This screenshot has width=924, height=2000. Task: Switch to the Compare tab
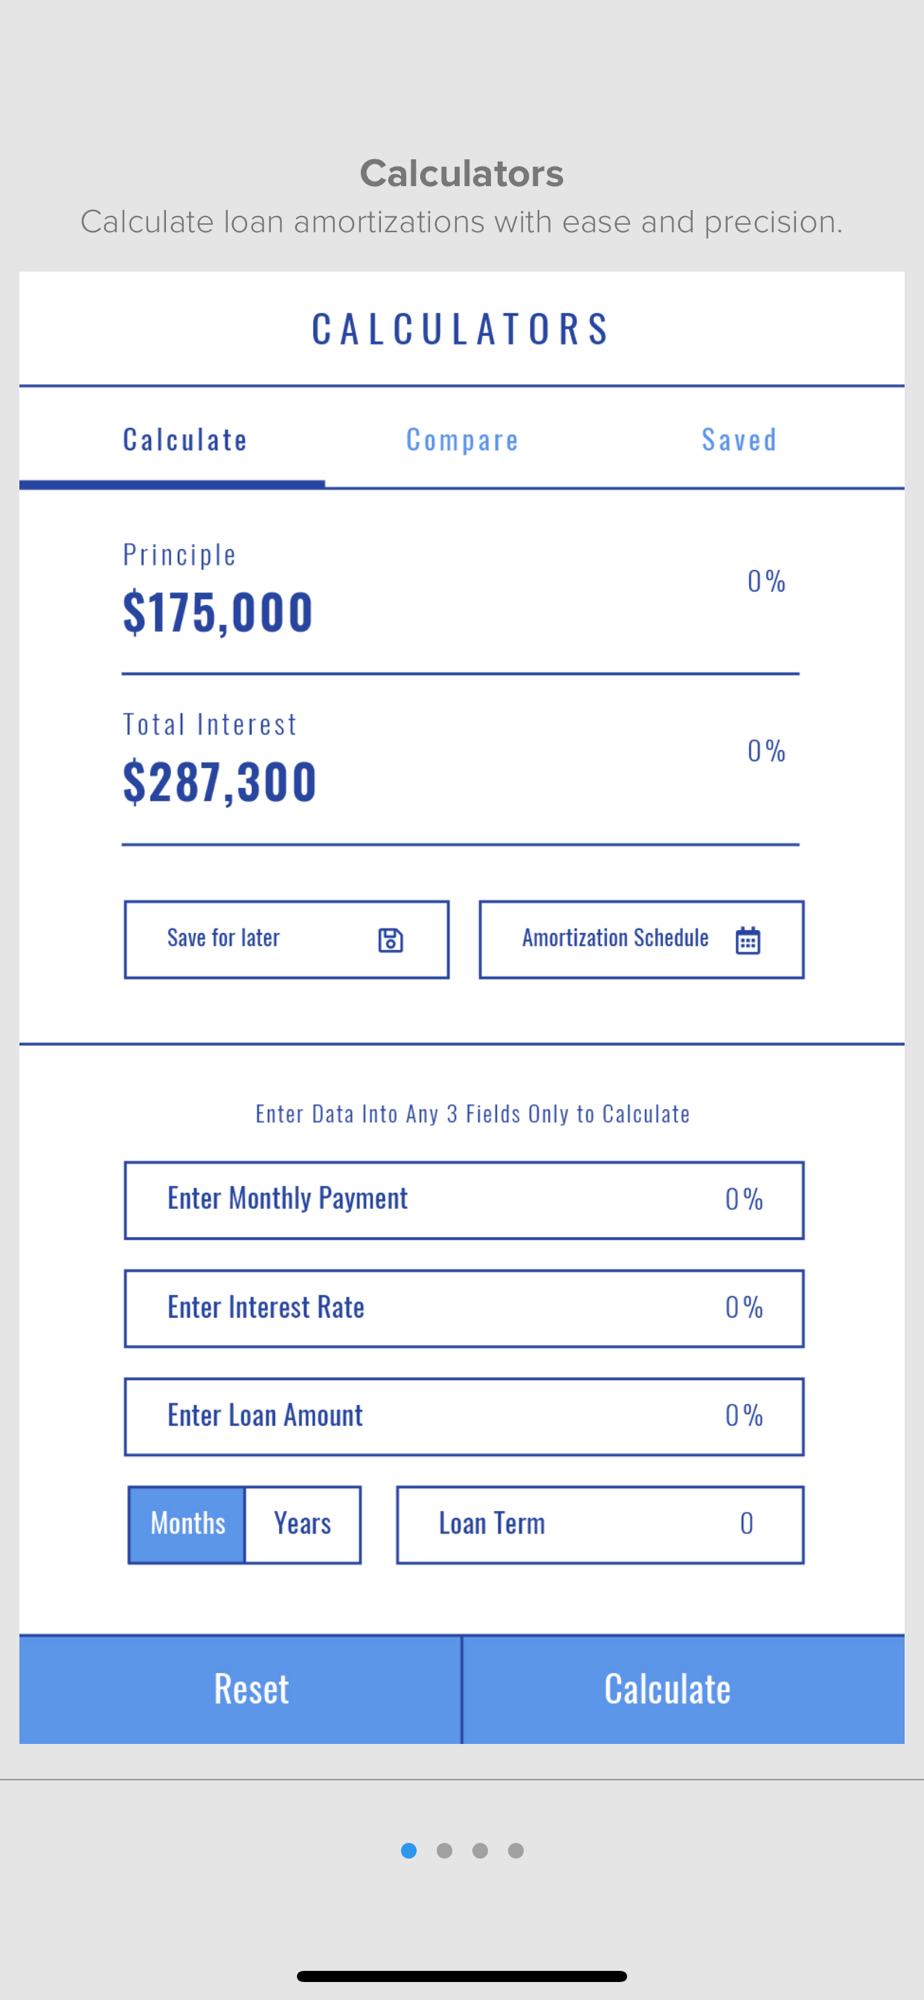462,440
